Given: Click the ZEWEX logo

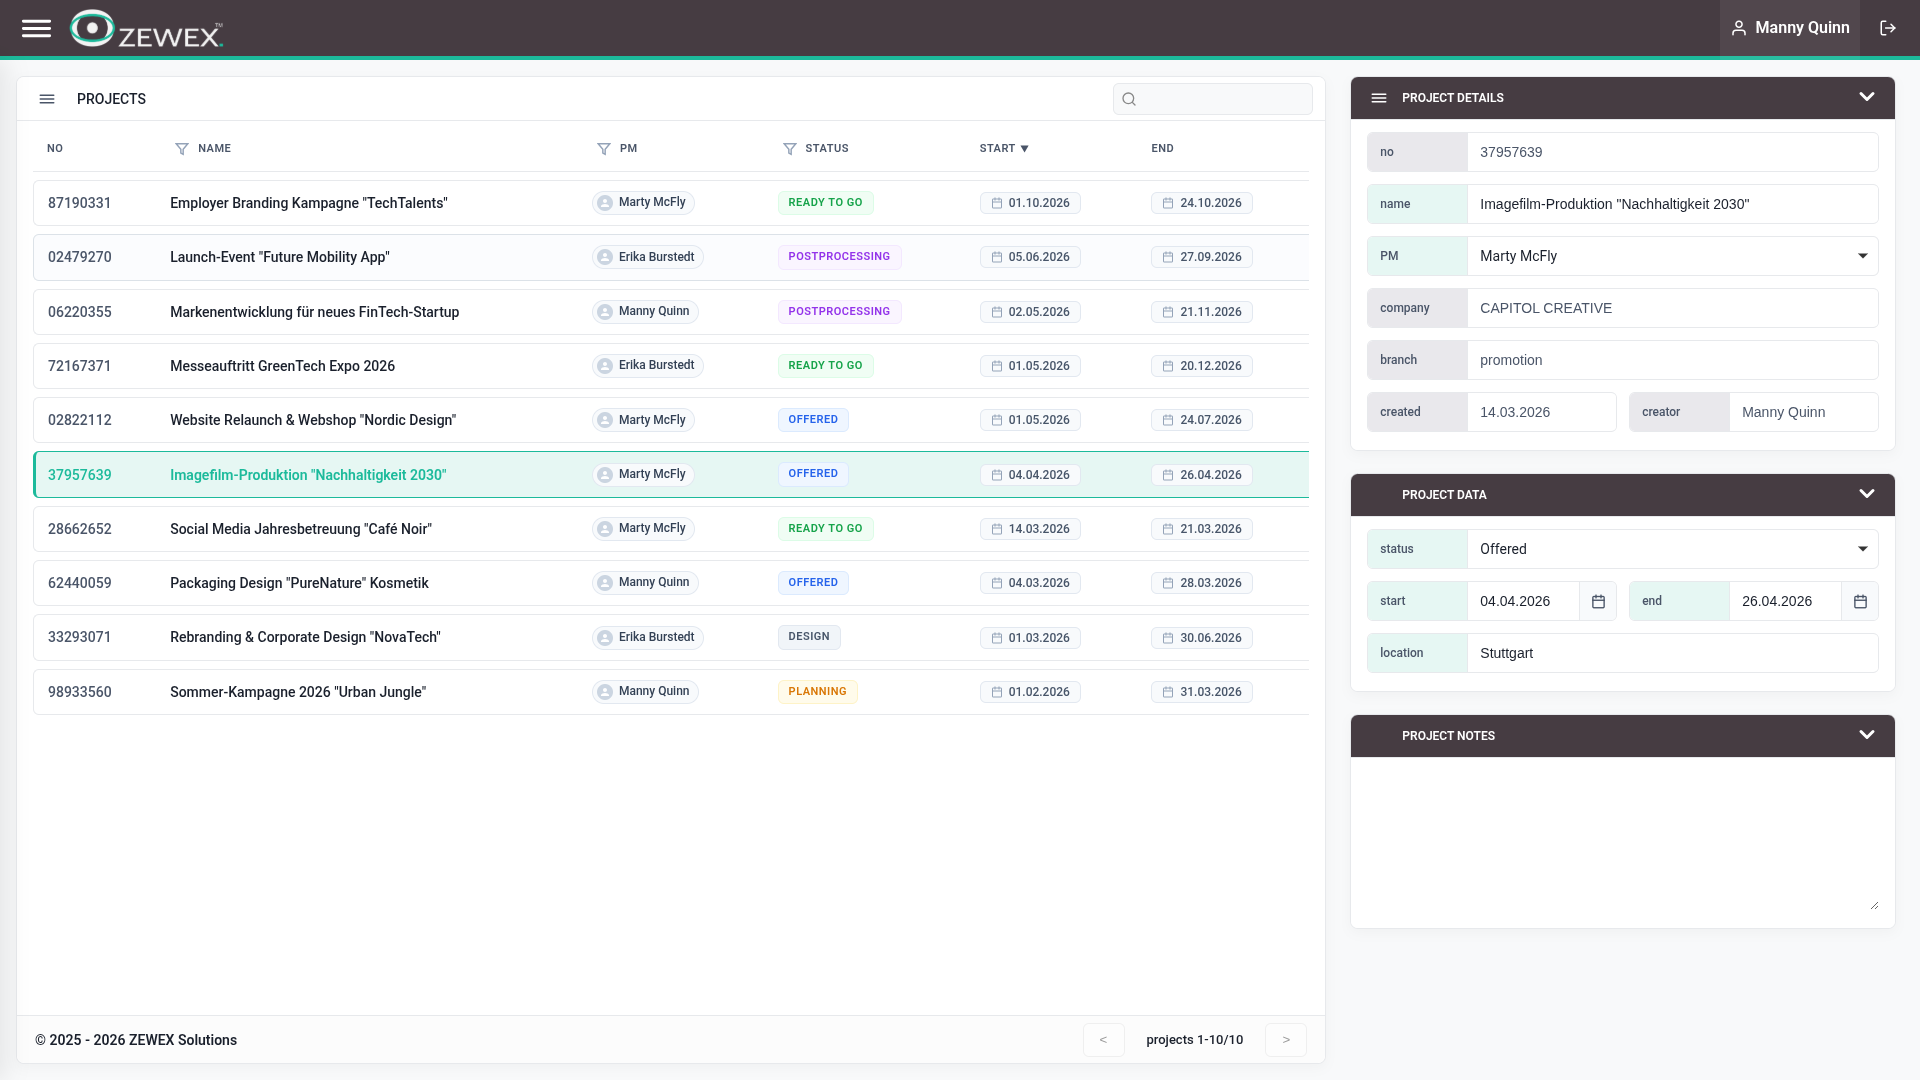Looking at the screenshot, I should click(x=146, y=29).
